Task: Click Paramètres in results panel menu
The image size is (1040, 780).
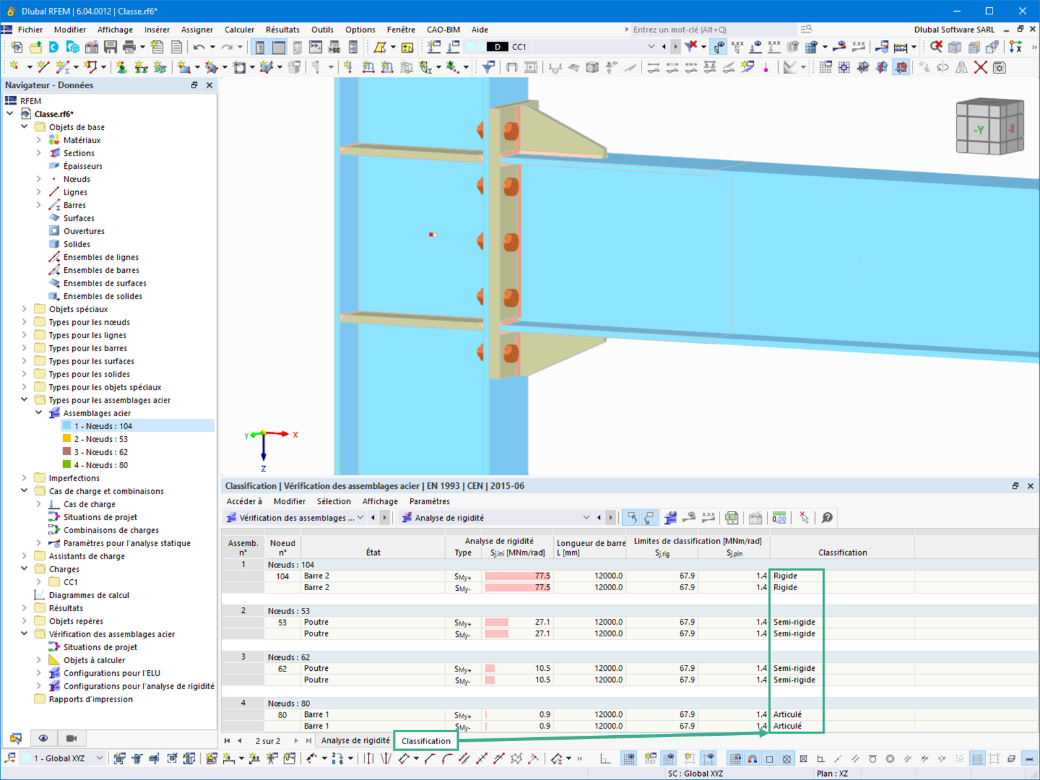Action: 429,501
